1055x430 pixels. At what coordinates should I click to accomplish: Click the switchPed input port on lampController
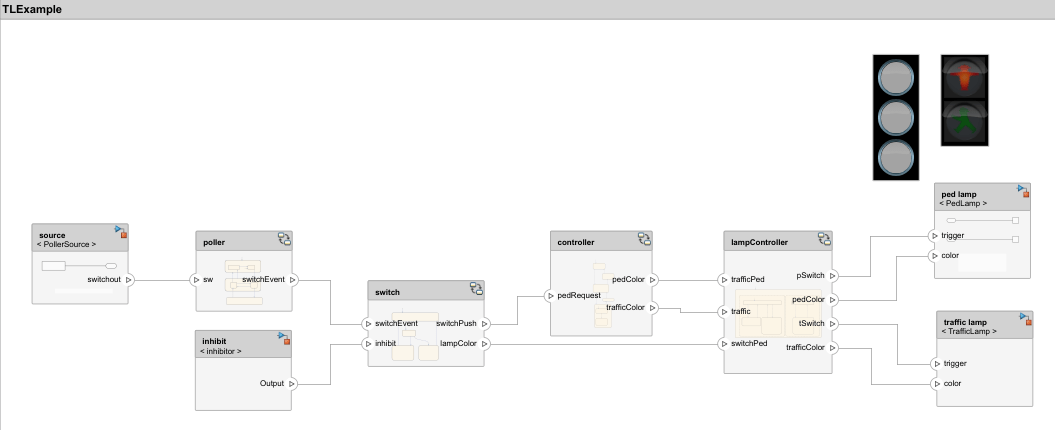724,344
